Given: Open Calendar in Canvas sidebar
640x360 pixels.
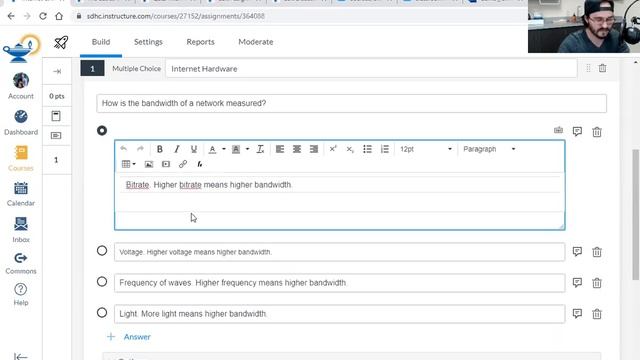Looking at the screenshot, I should pyautogui.click(x=21, y=194).
